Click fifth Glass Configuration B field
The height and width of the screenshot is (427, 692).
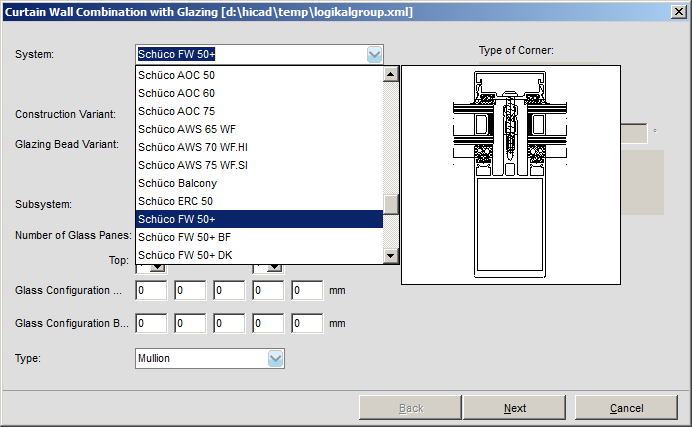(307, 324)
